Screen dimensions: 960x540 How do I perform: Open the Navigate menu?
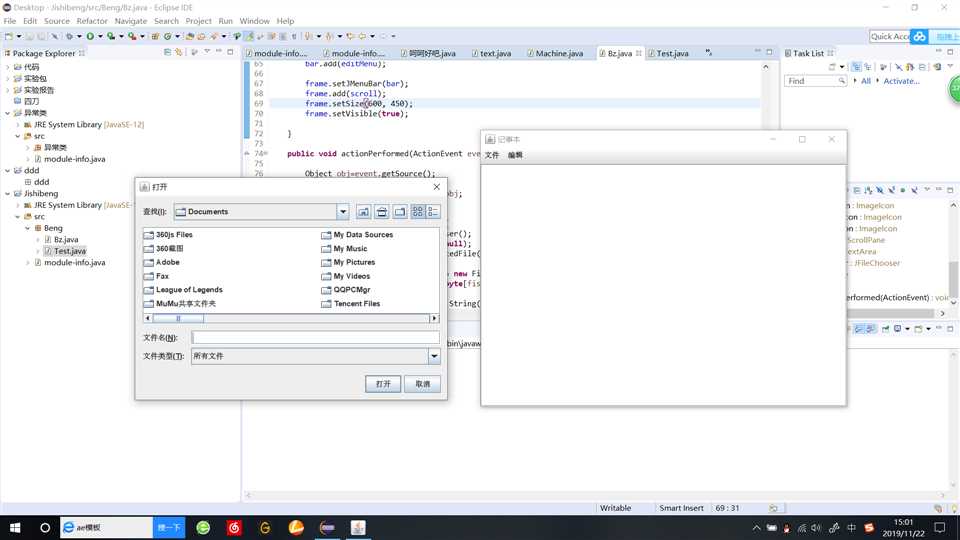[x=130, y=21]
